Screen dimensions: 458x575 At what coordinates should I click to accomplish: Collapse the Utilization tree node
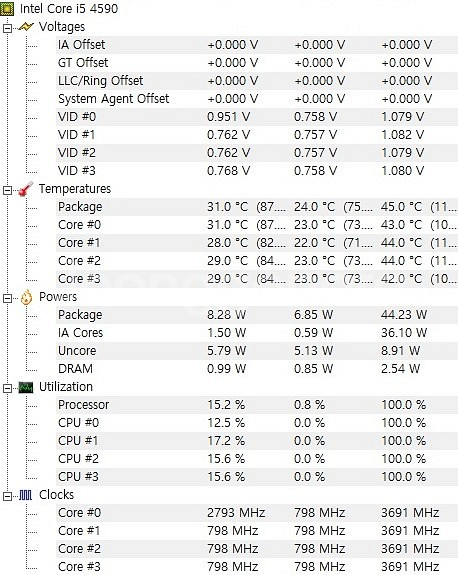(7, 388)
